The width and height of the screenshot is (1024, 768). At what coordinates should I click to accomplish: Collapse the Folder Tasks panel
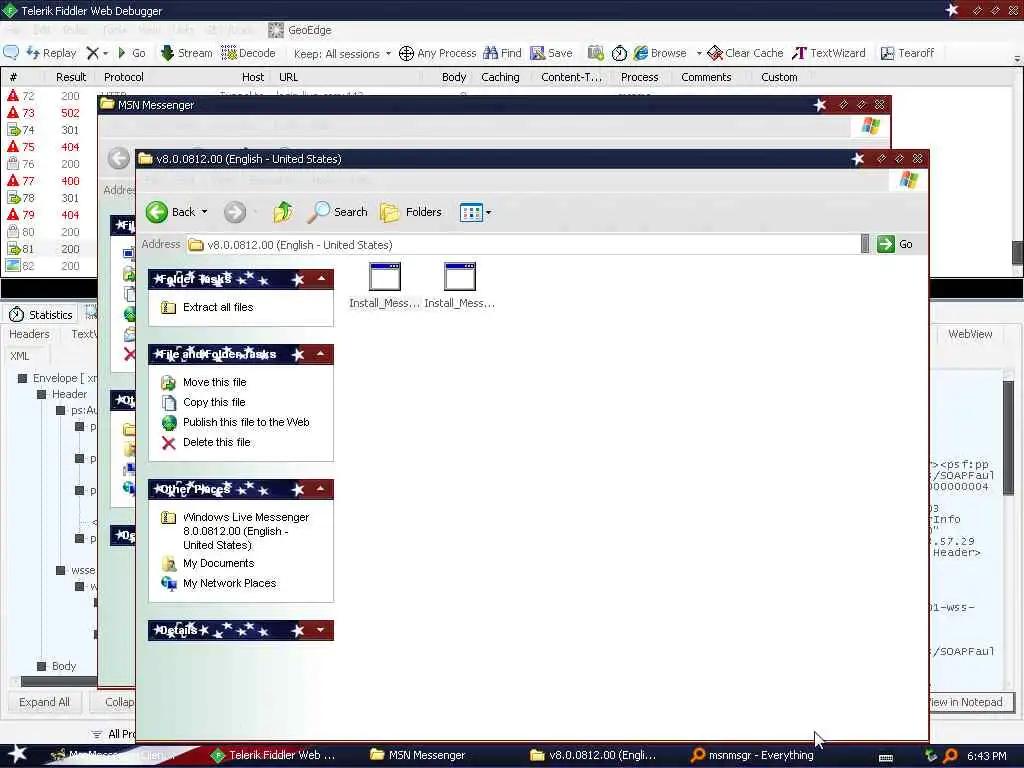pos(321,280)
